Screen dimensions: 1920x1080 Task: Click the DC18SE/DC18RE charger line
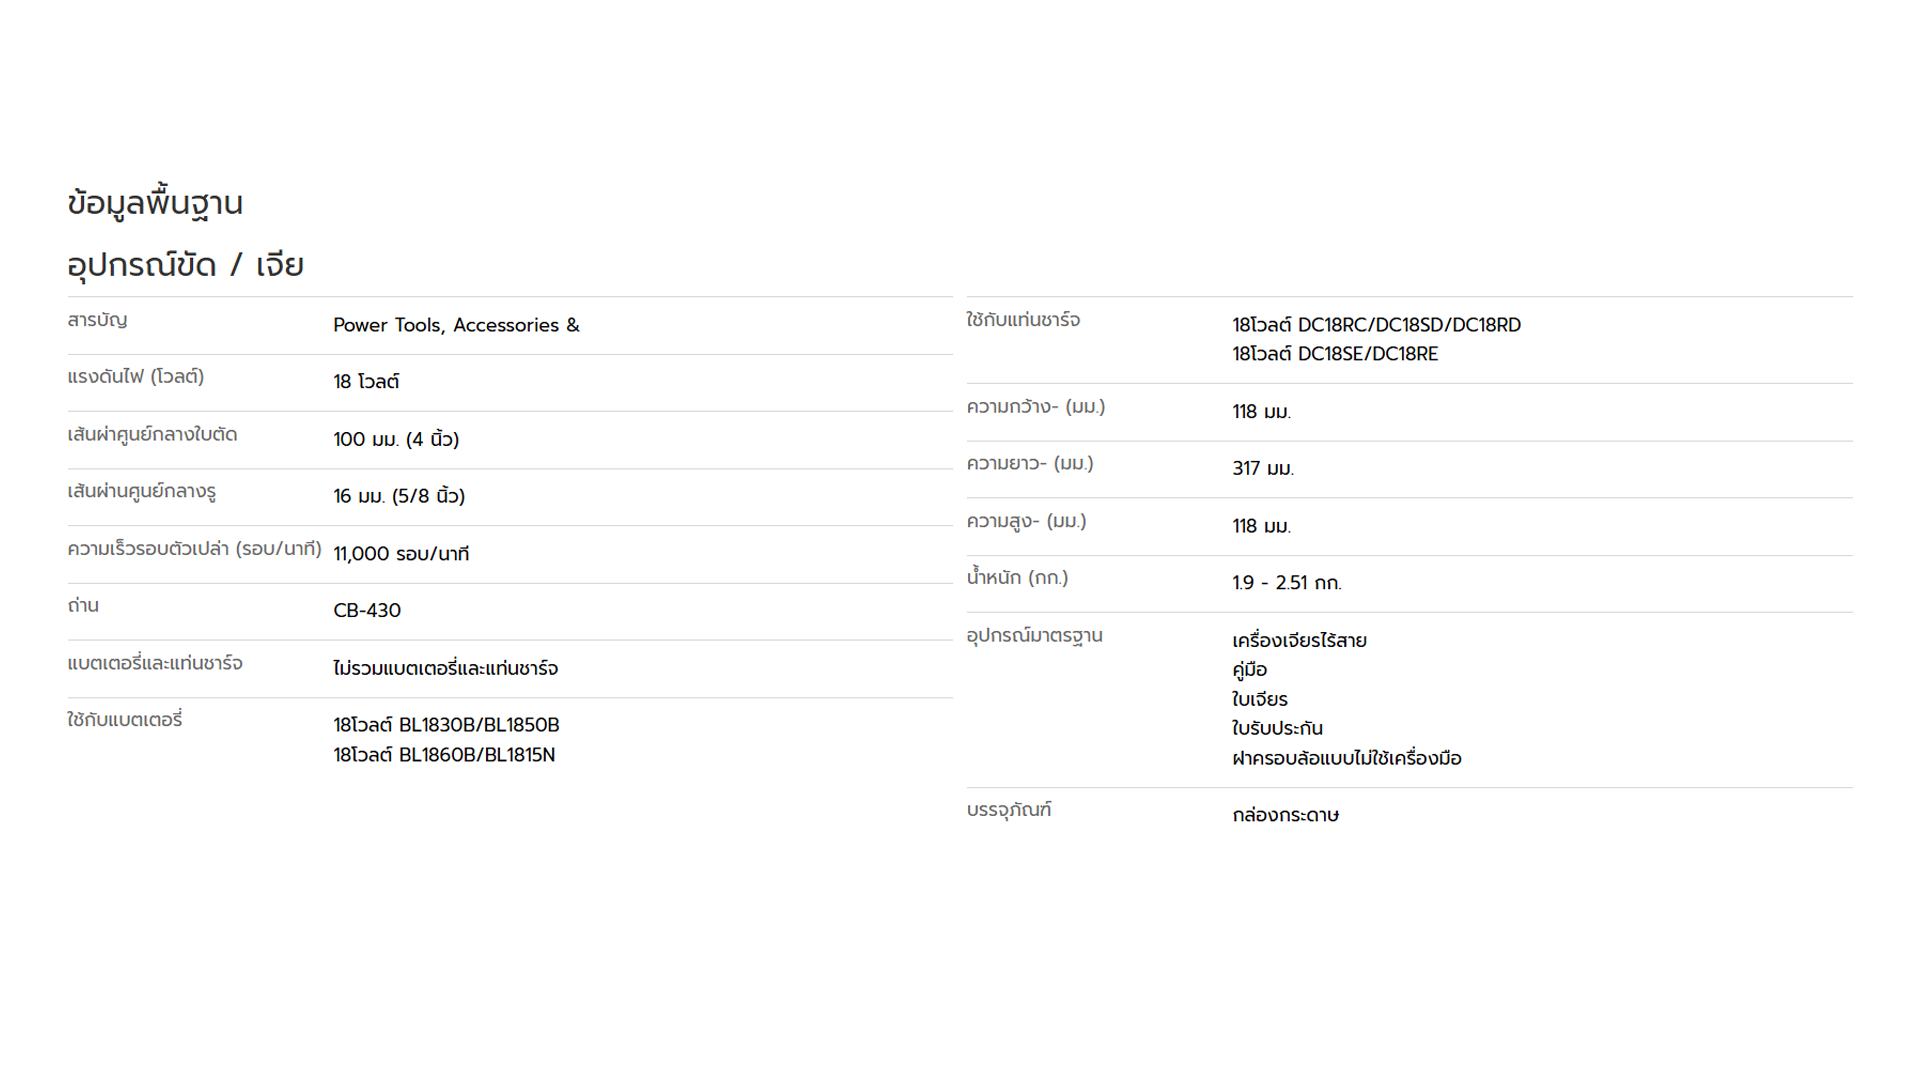(1335, 355)
